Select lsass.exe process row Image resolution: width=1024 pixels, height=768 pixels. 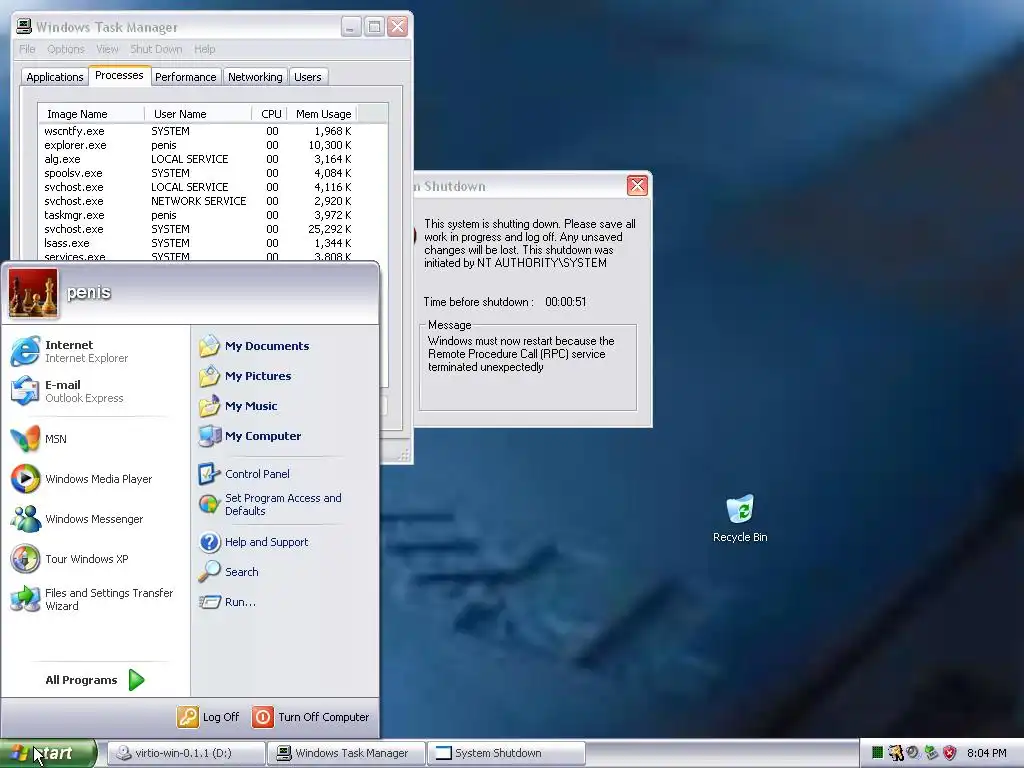[198, 243]
